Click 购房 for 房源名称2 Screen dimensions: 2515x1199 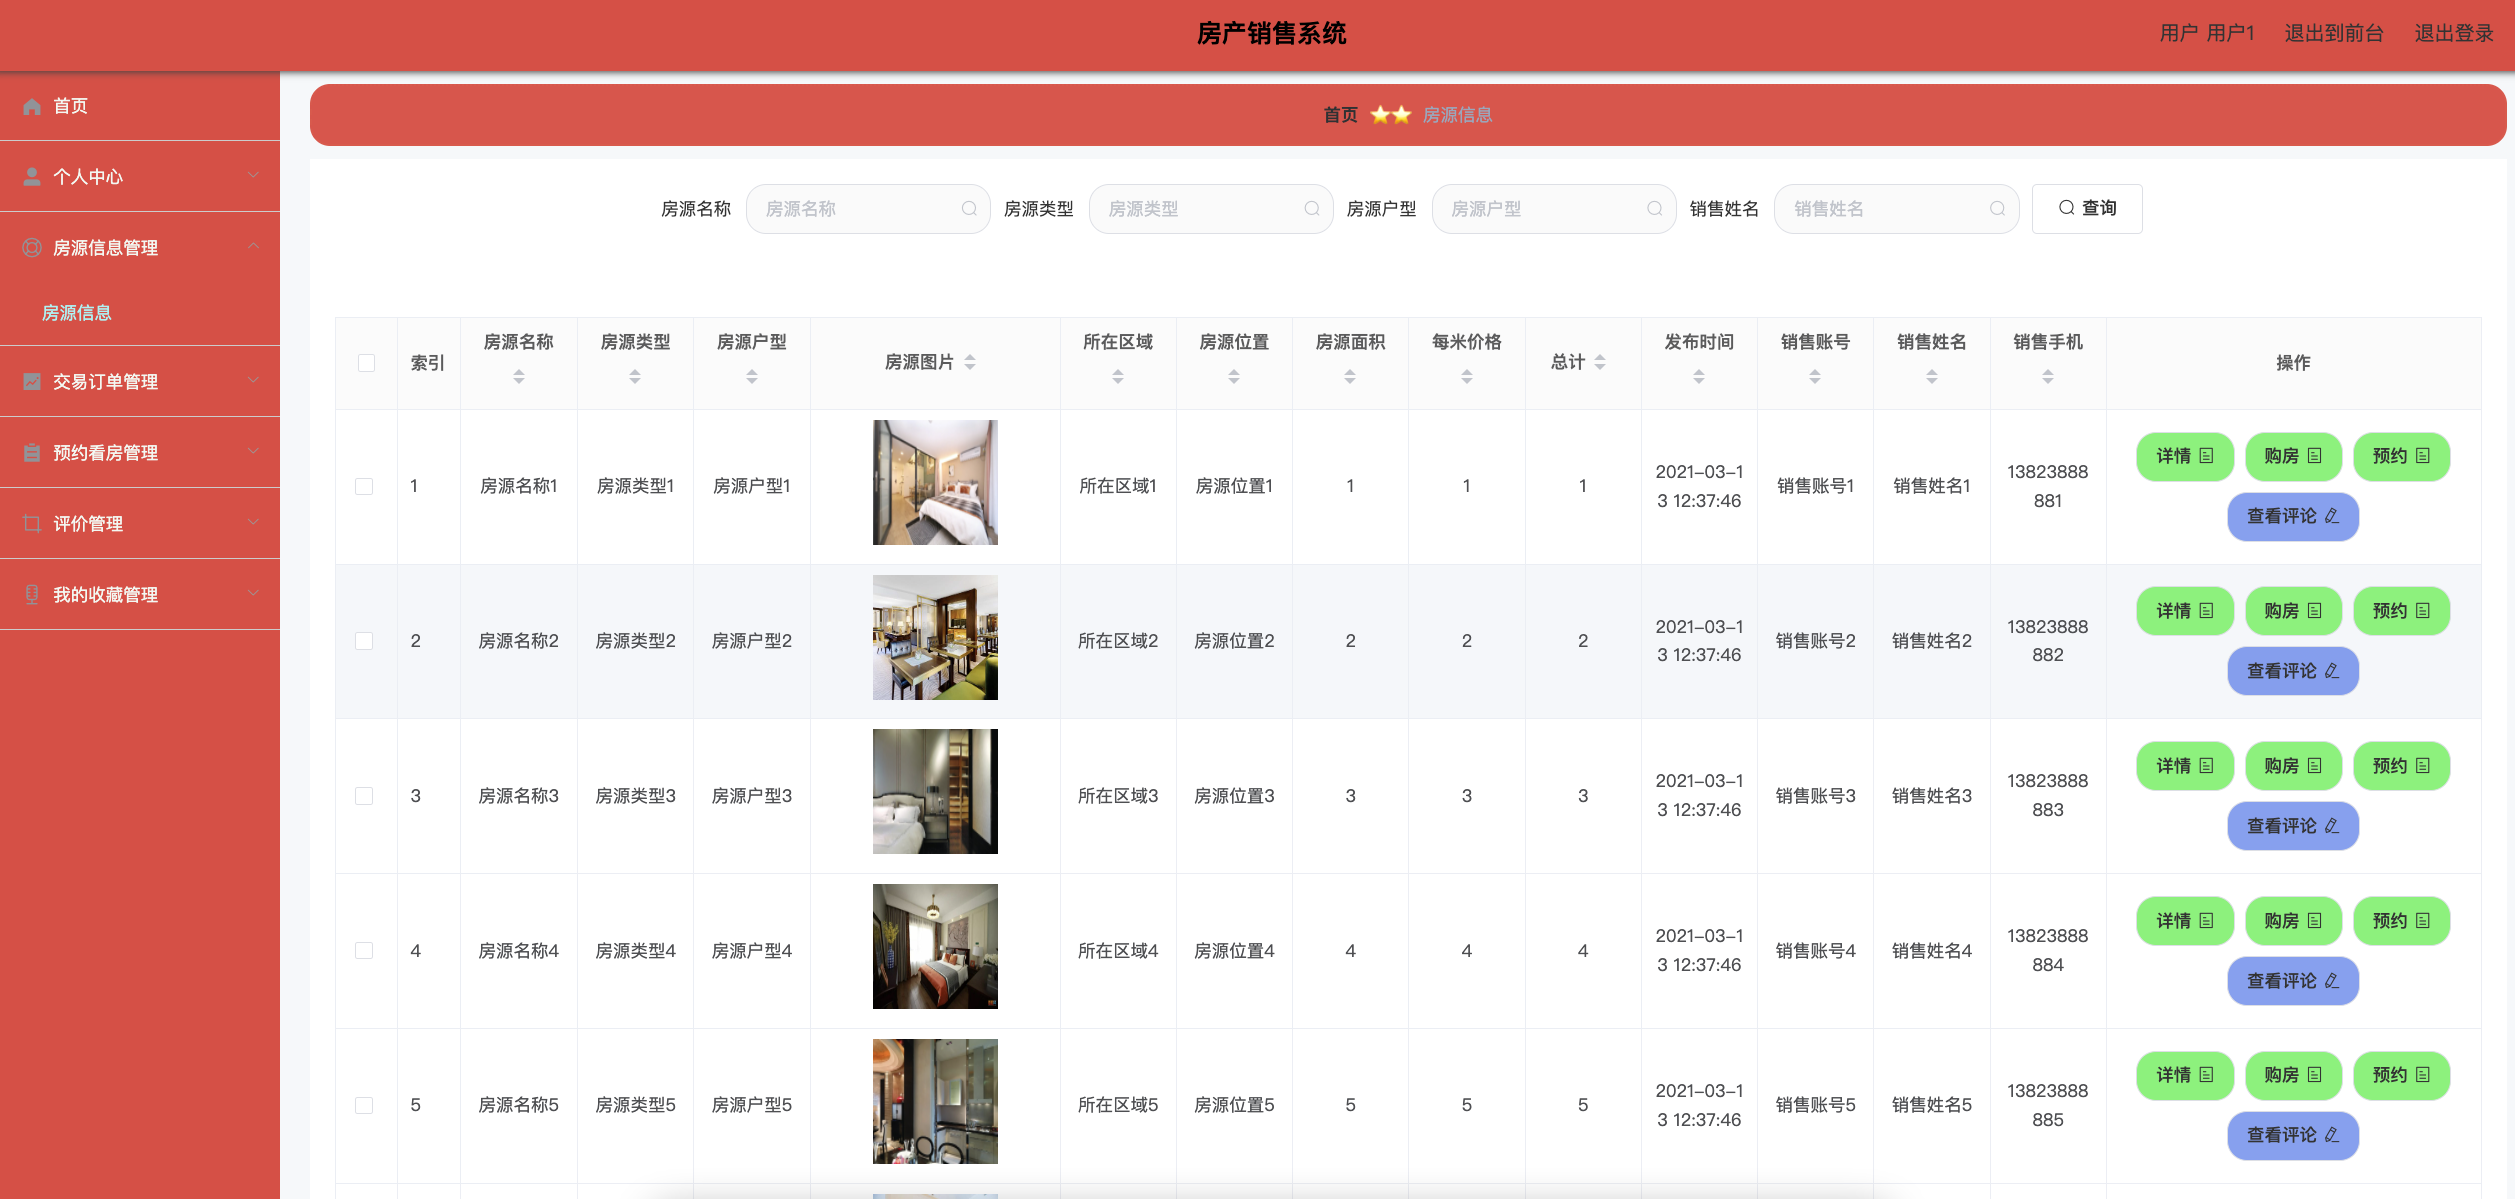click(2293, 612)
